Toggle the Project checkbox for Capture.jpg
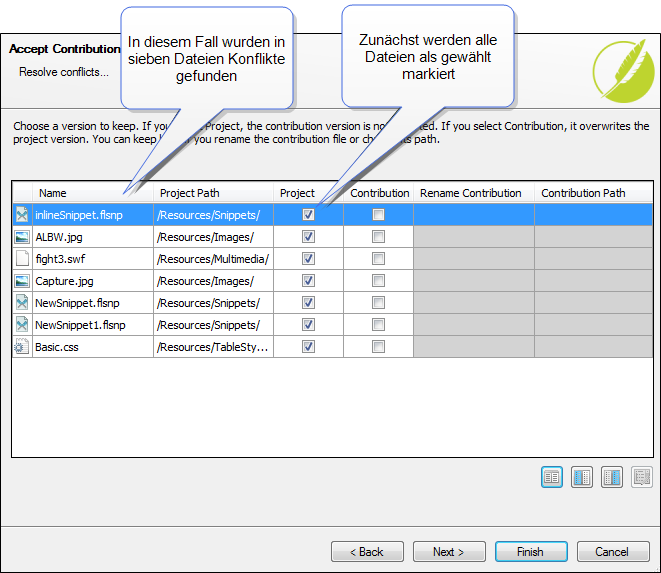Screen dimensions: 661x573 (x=308, y=281)
